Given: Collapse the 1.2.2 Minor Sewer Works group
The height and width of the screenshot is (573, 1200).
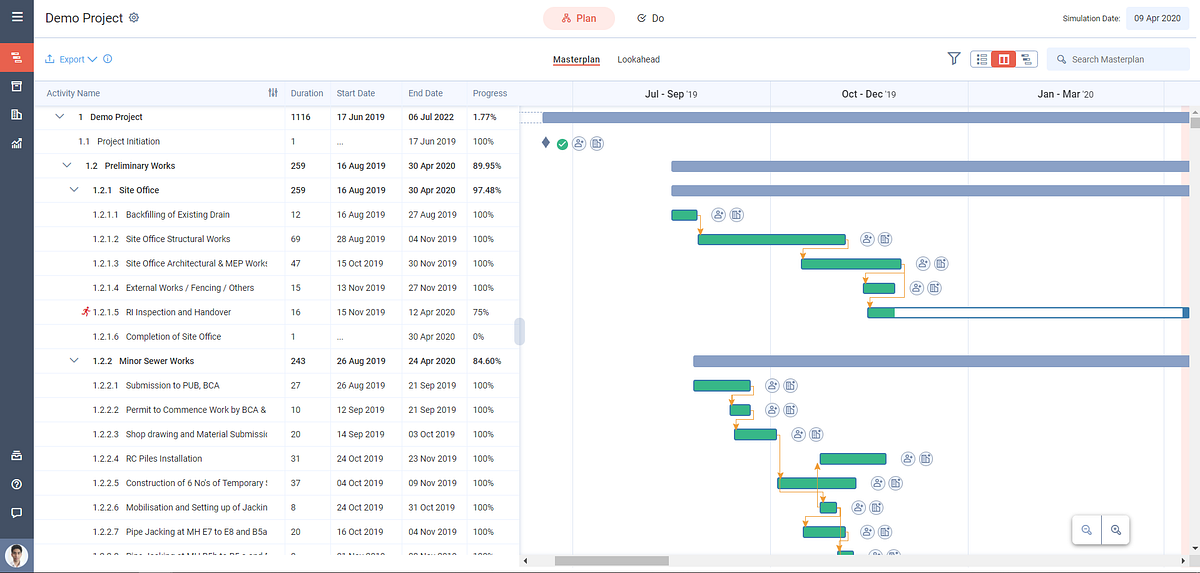Looking at the screenshot, I should click(x=74, y=361).
